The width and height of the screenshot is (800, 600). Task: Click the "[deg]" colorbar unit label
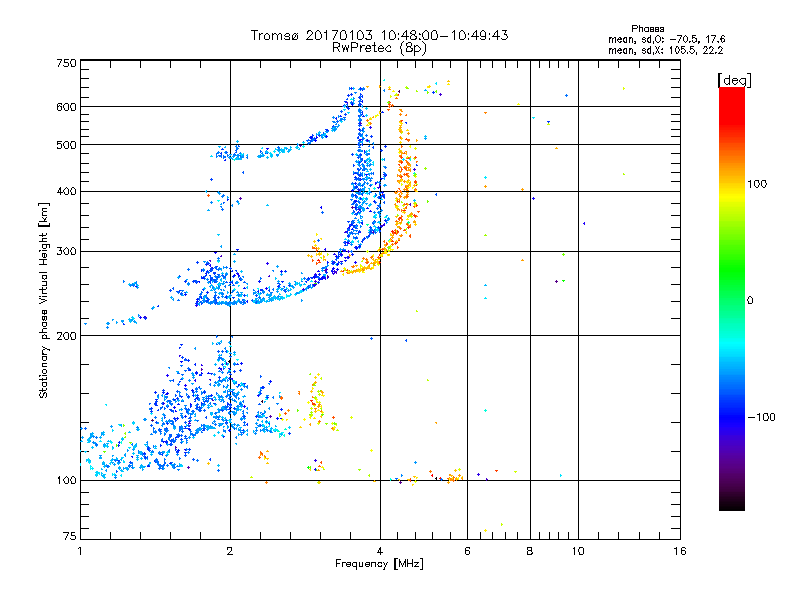pyautogui.click(x=734, y=80)
